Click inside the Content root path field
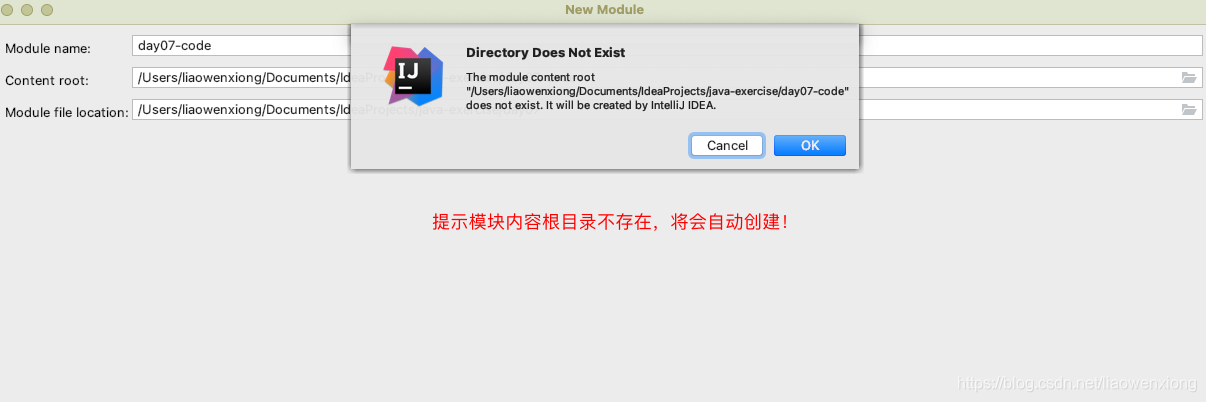 [x=667, y=78]
